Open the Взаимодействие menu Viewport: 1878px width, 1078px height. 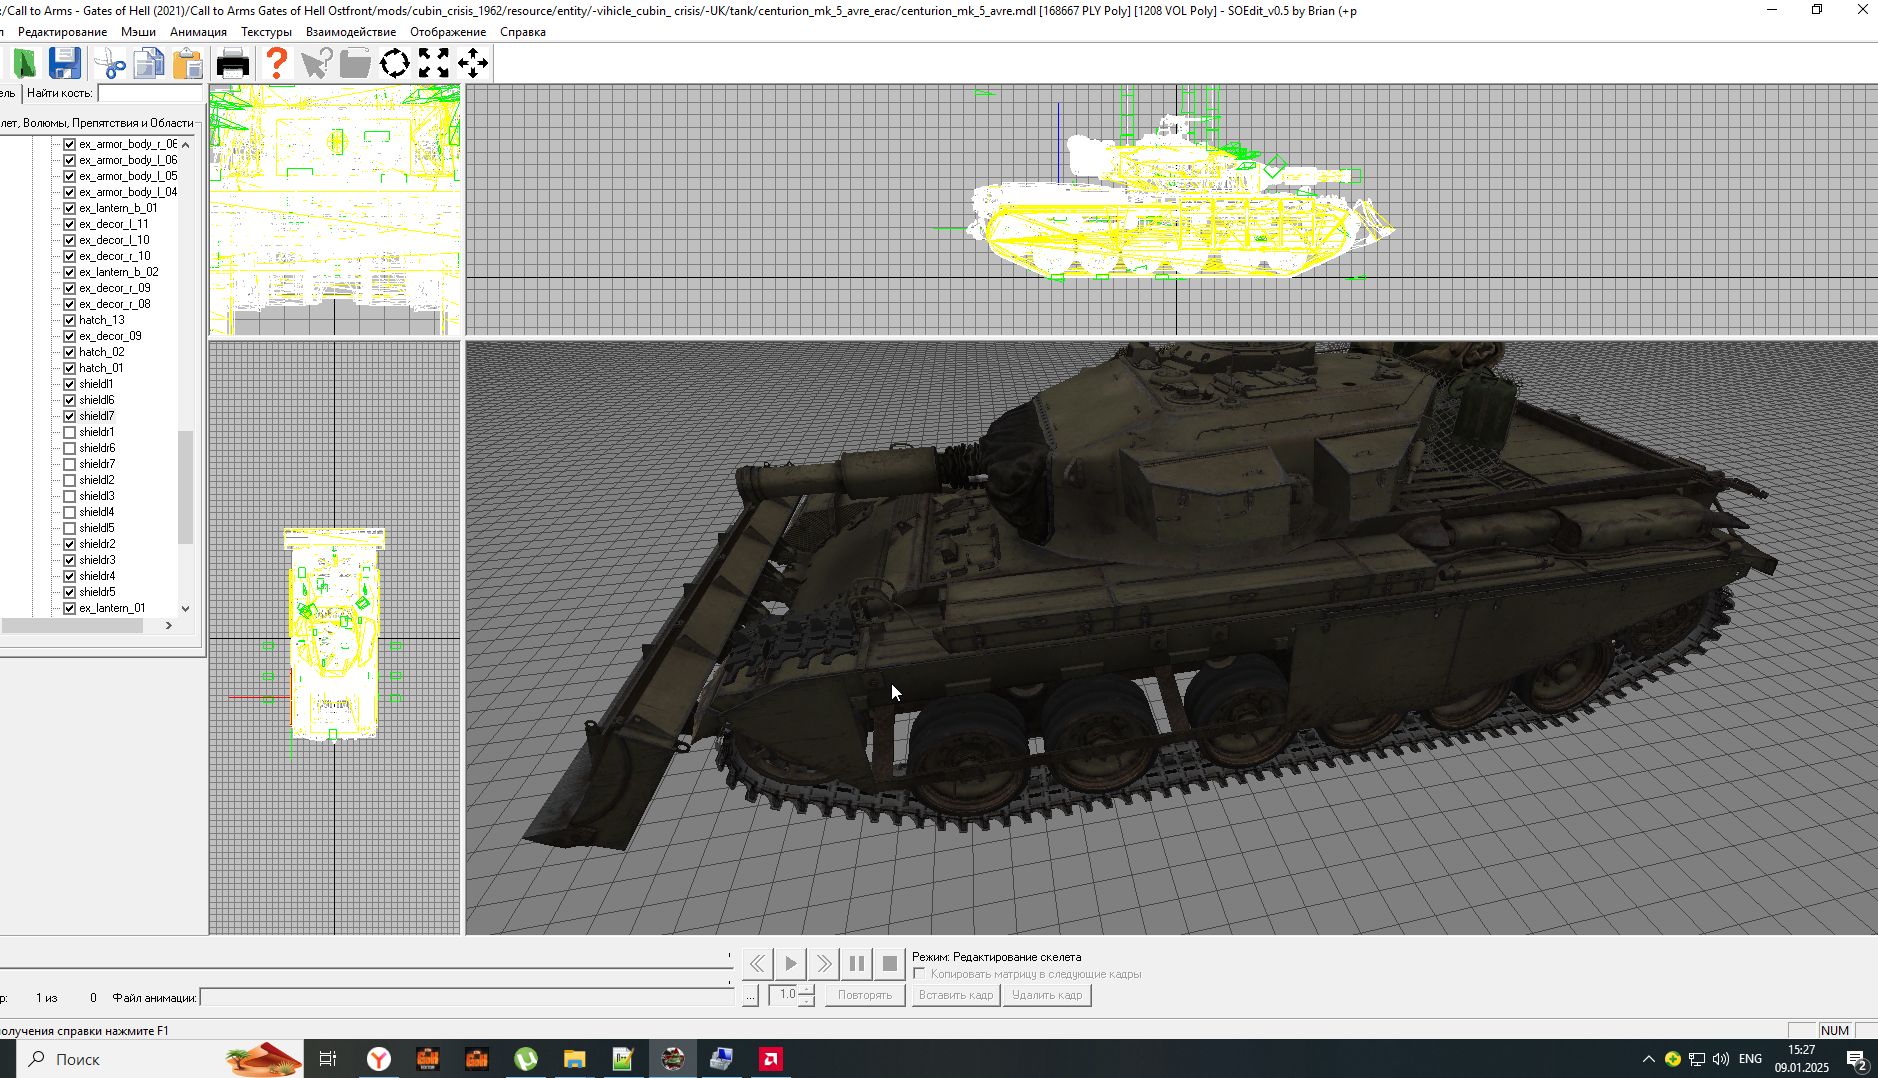[x=351, y=32]
